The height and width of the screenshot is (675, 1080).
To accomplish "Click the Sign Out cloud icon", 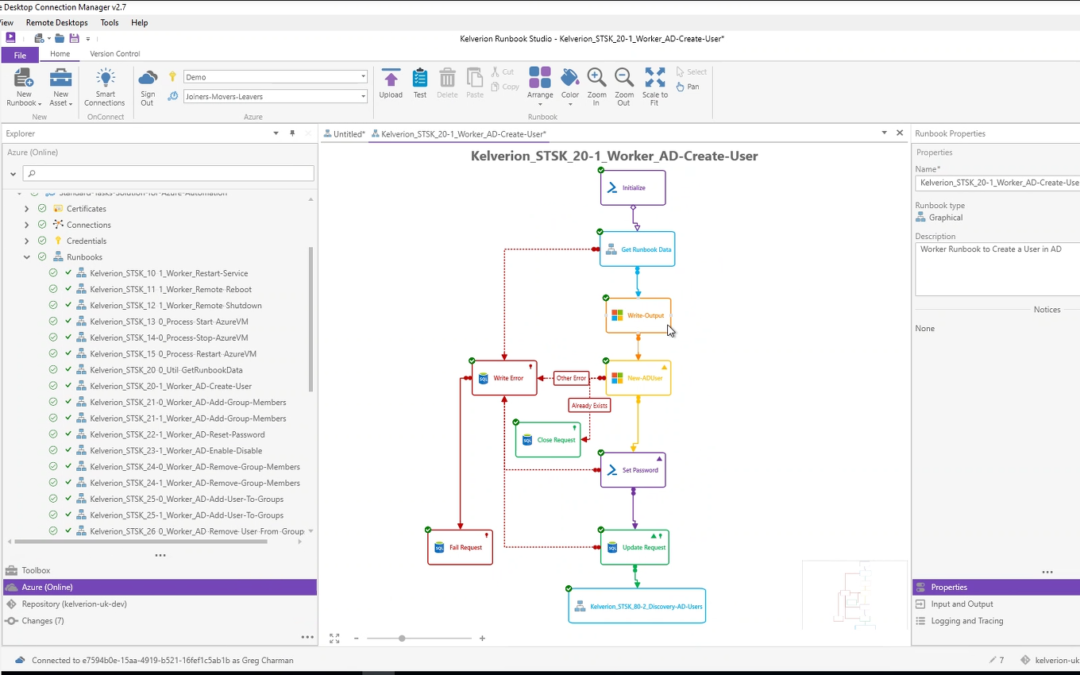I will [x=147, y=78].
